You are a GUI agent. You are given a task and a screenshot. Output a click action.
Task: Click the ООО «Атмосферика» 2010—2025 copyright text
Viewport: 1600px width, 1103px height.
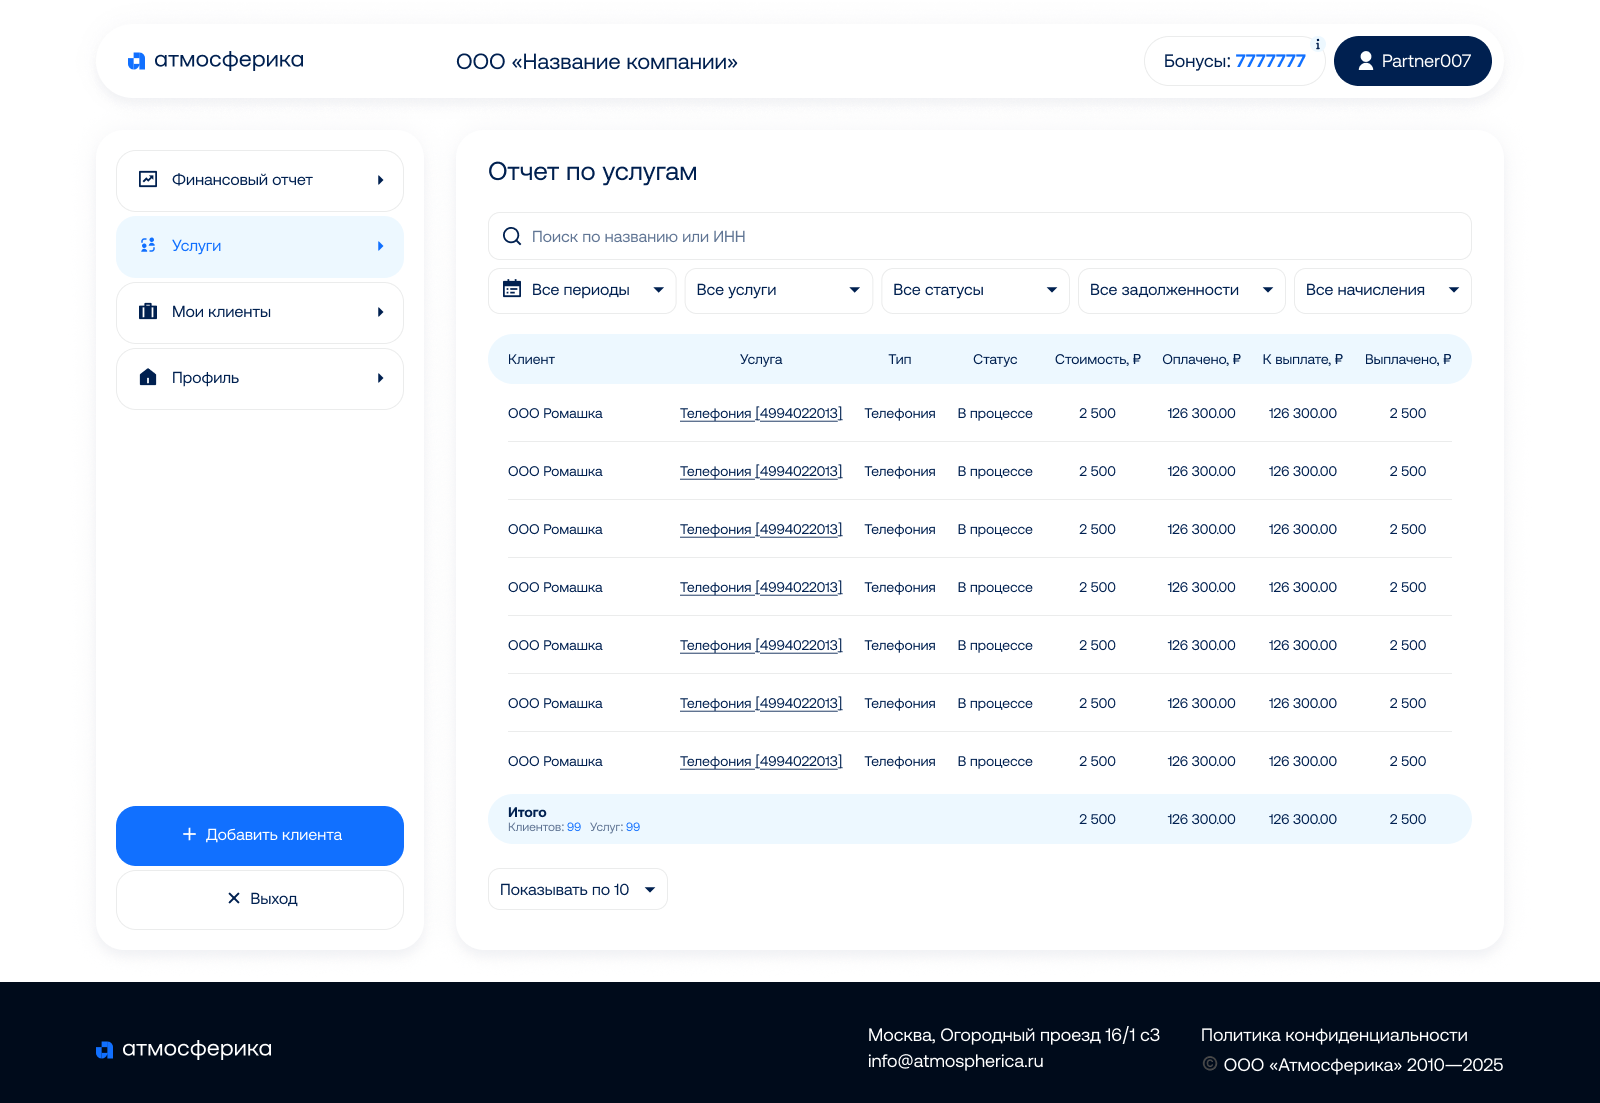pyautogui.click(x=1364, y=1065)
